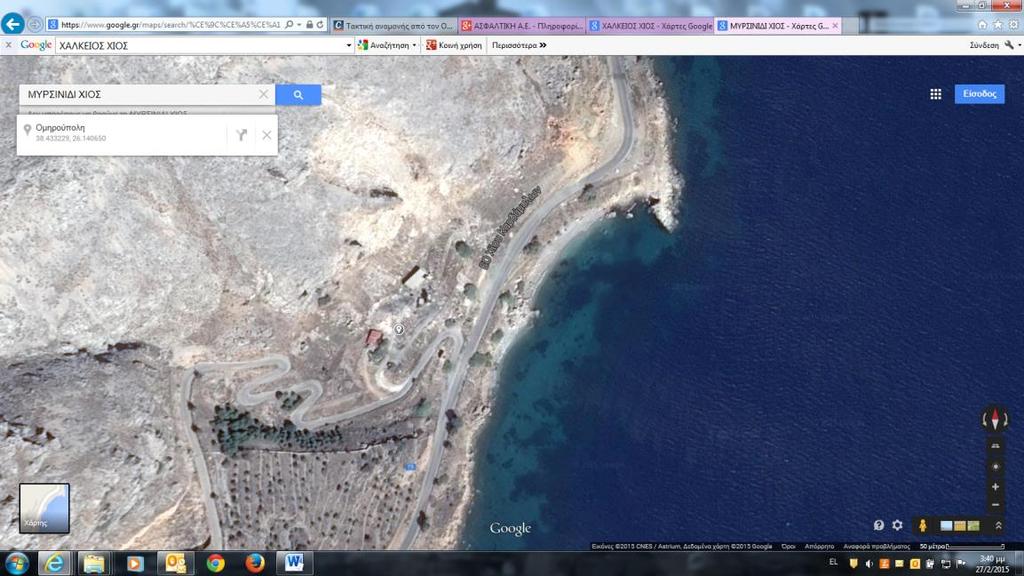Switch to the ΧΑΛΚΕΙΟΣ ΧΙΟΣ maps tab
1024x576 pixels.
point(649,25)
